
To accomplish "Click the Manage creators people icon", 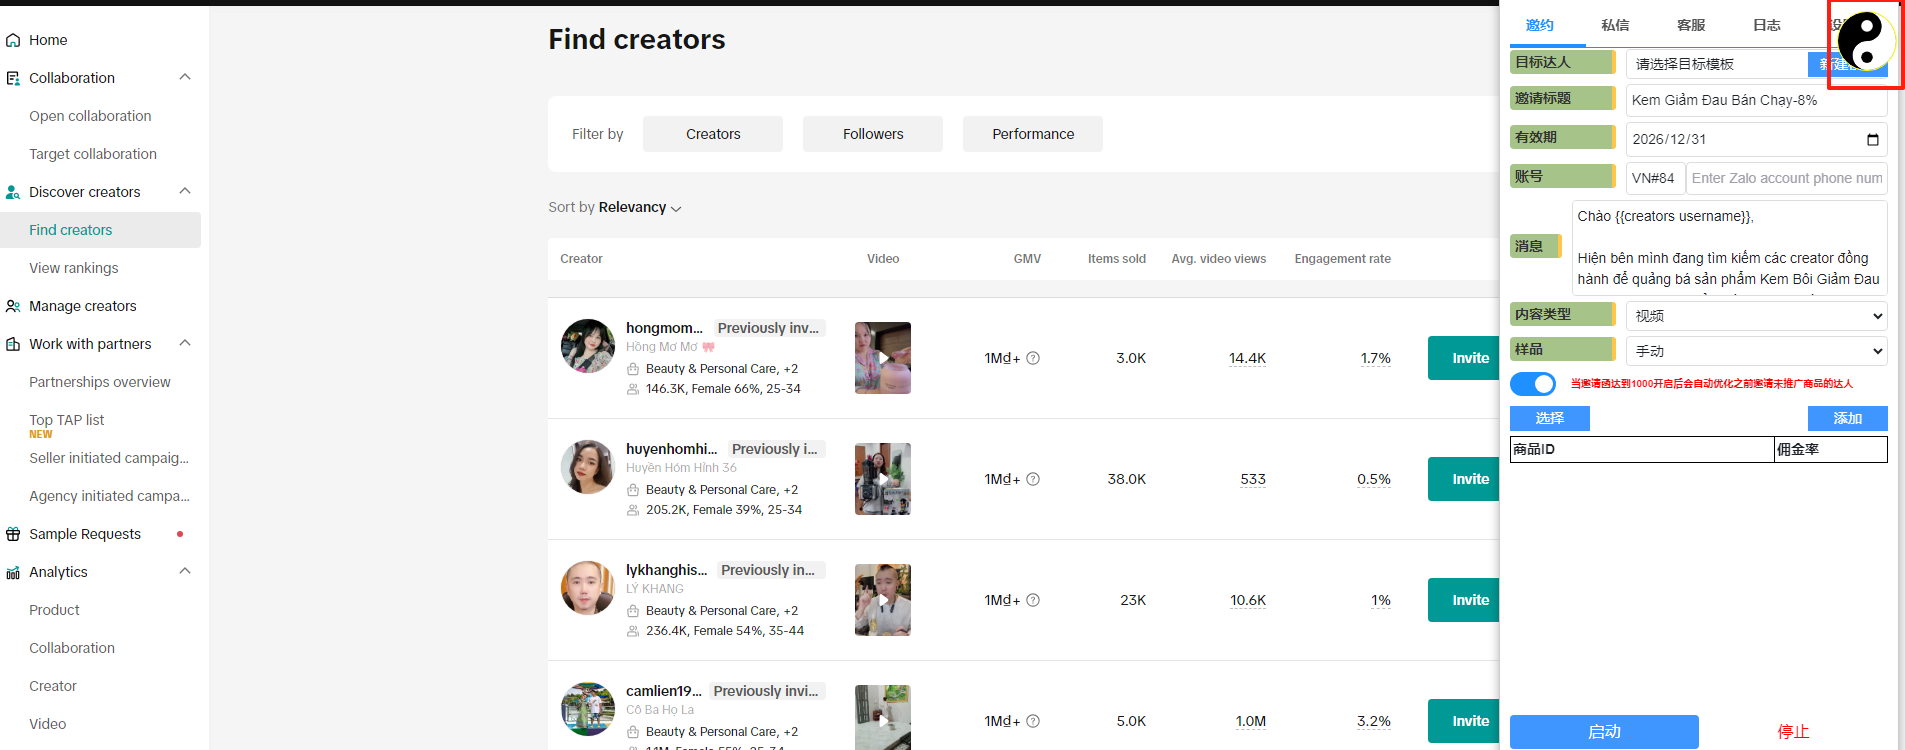I will coord(13,306).
